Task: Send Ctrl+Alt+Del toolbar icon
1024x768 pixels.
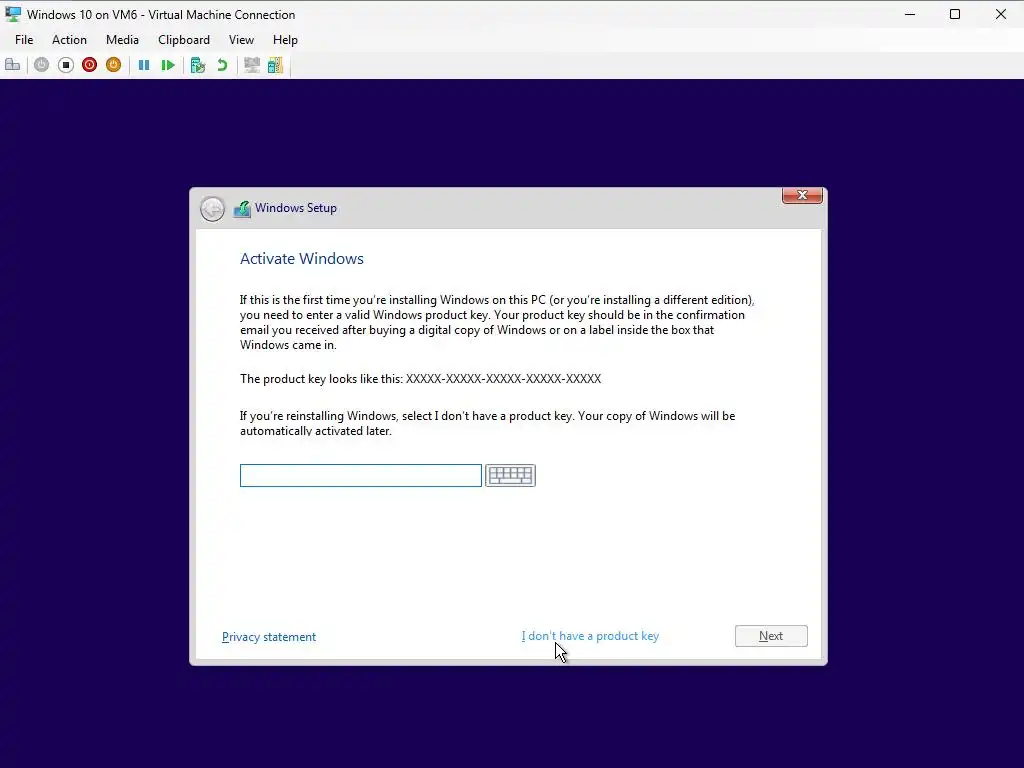Action: [12, 65]
